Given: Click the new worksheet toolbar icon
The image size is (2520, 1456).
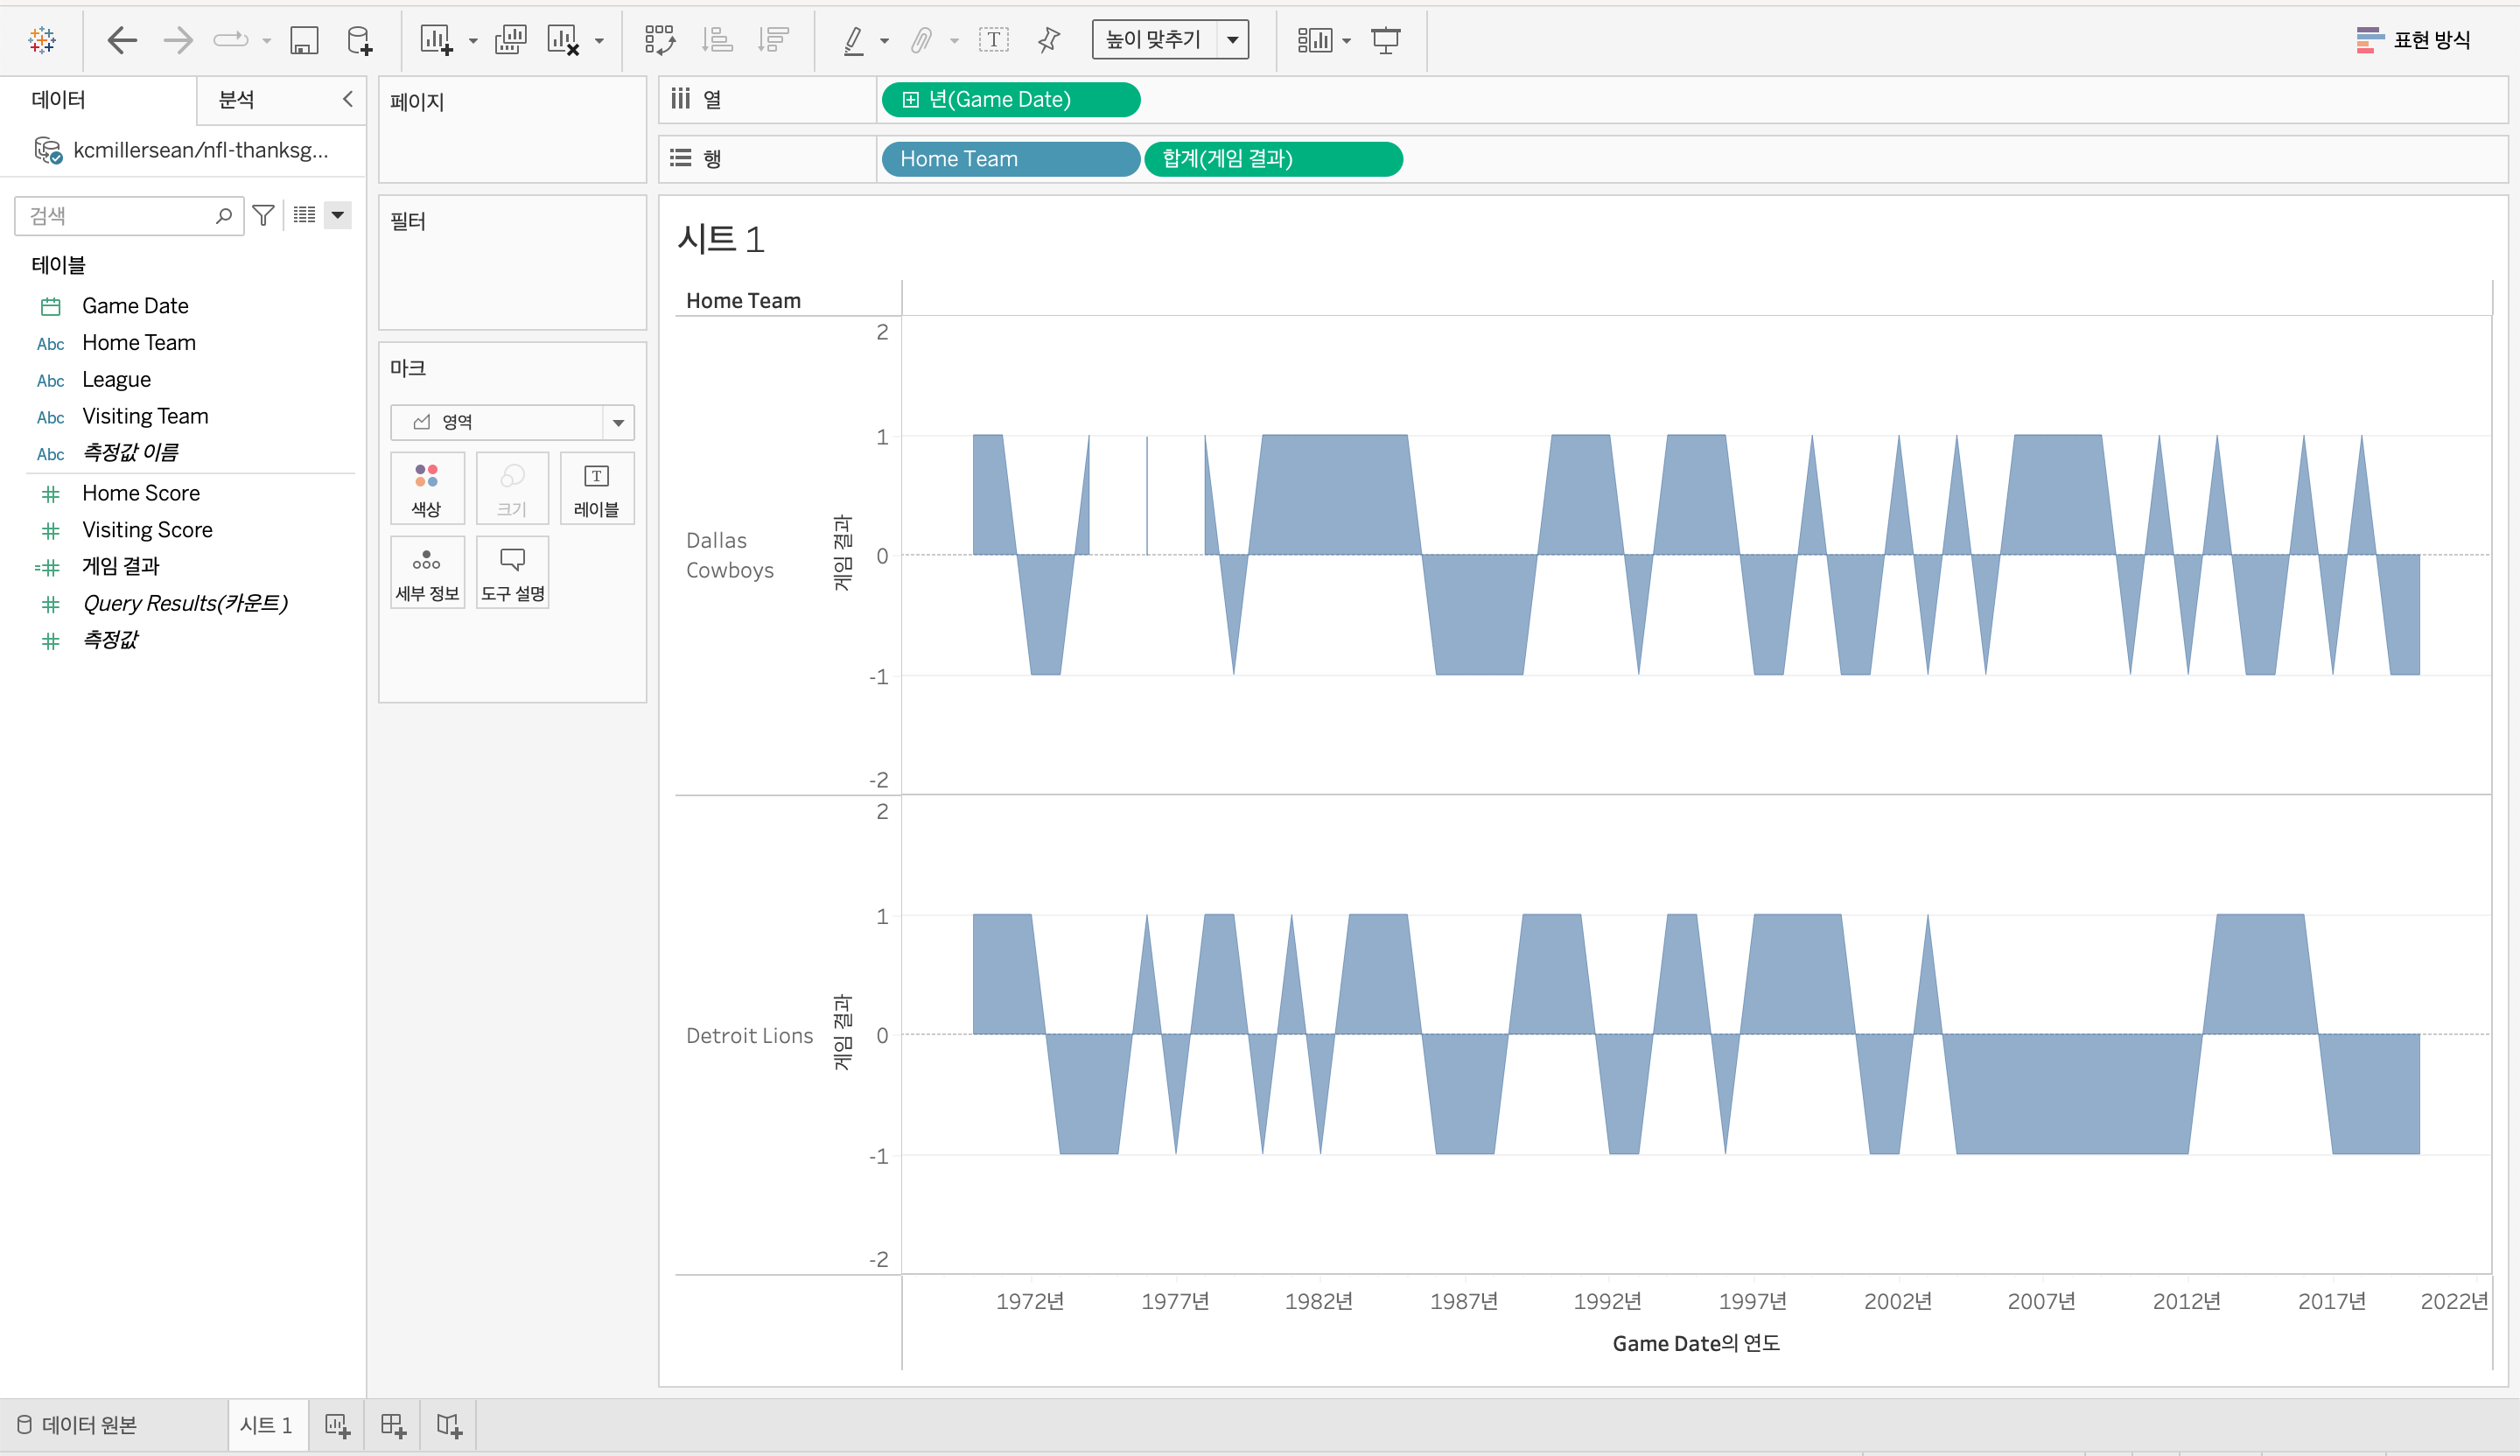Looking at the screenshot, I should click(436, 40).
